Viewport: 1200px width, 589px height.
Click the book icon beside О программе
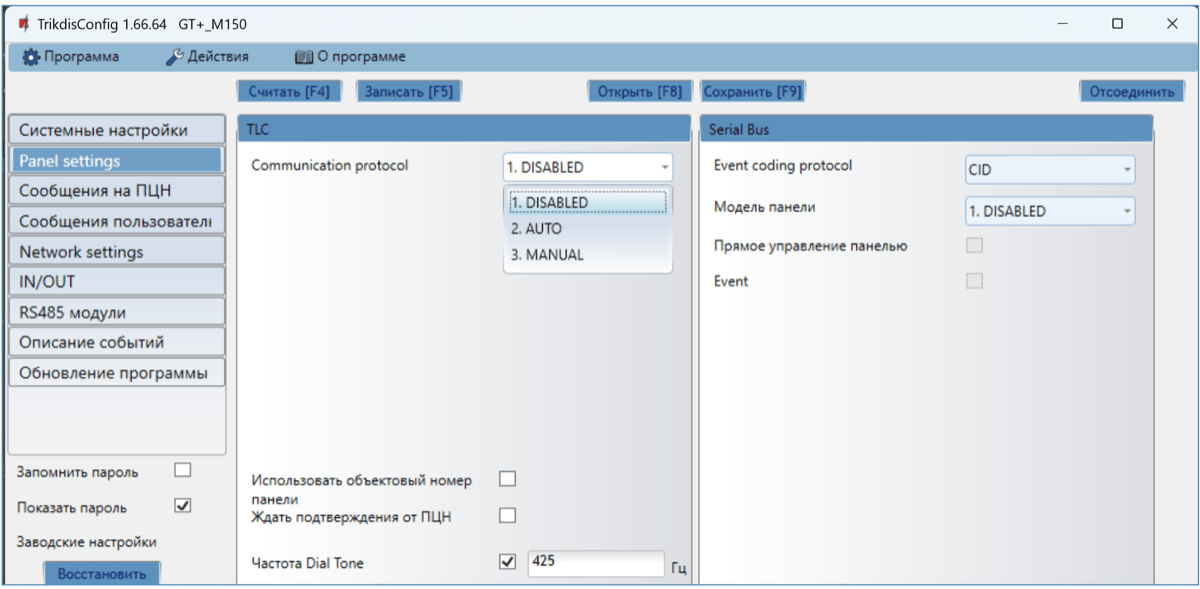coord(304,57)
